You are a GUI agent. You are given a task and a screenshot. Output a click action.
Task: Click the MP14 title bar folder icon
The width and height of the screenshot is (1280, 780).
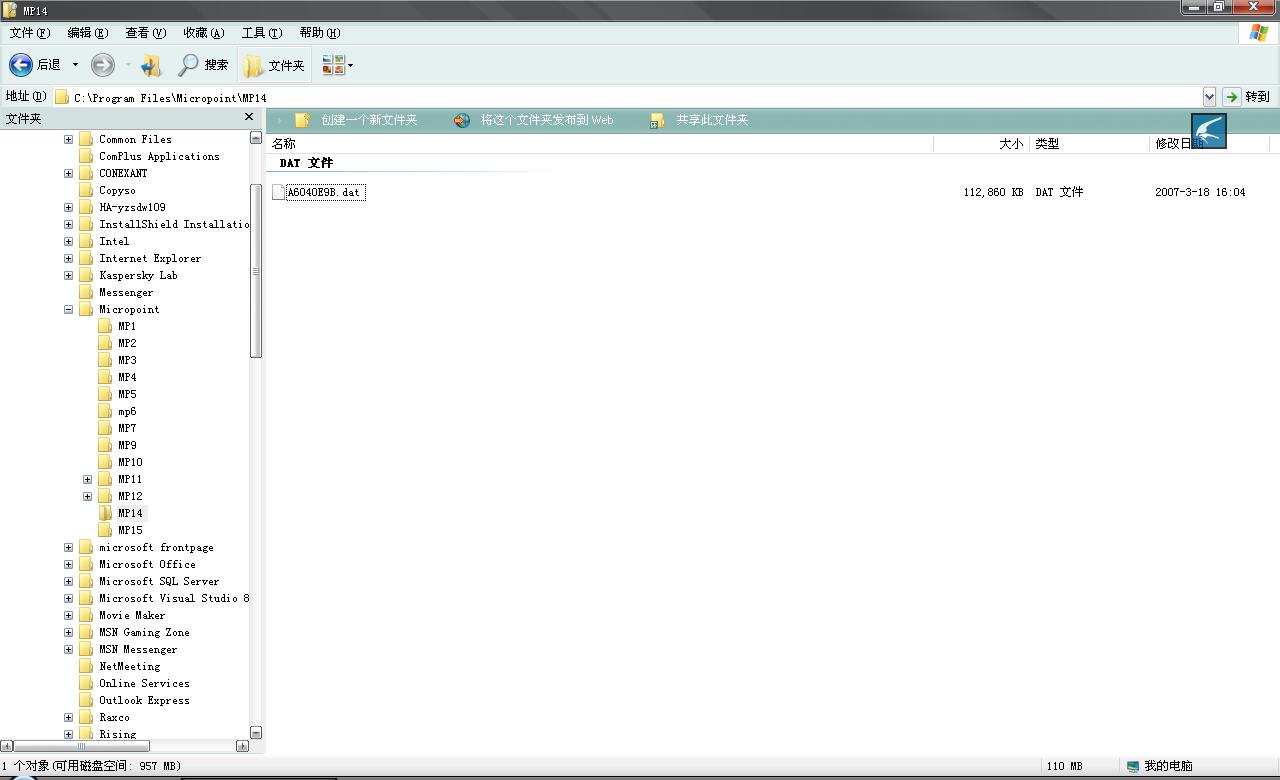[10, 10]
